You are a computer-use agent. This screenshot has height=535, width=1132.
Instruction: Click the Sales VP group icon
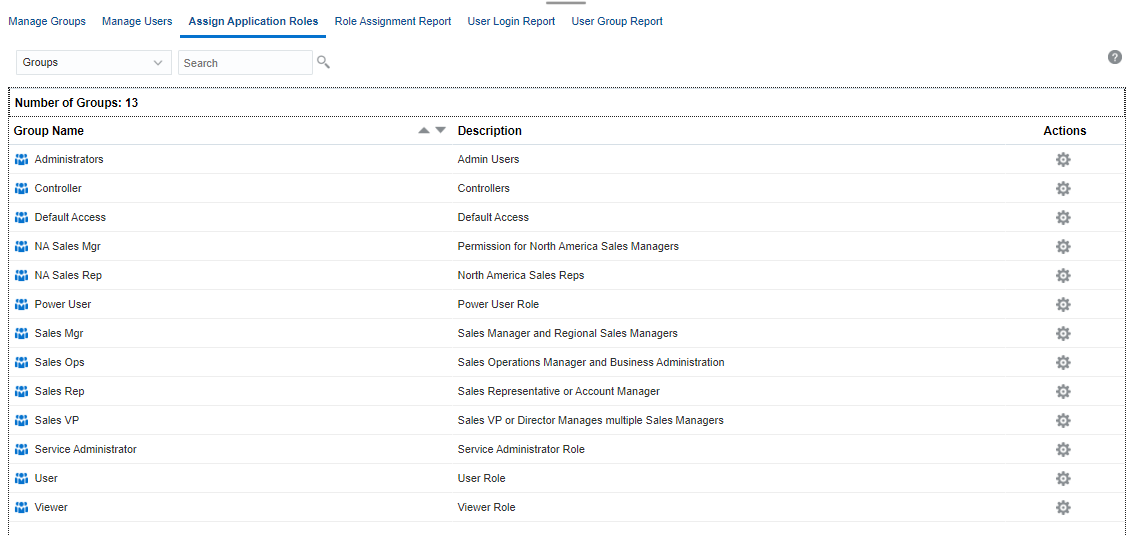[21, 420]
